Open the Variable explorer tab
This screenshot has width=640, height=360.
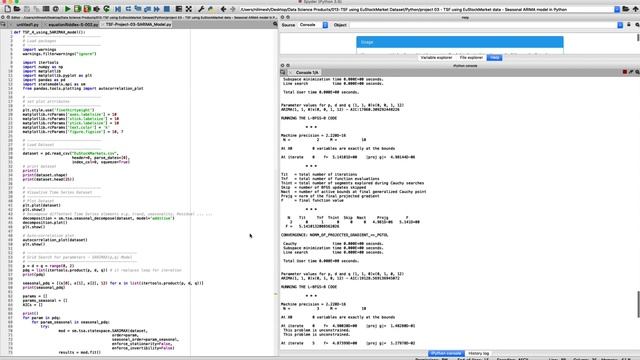(436, 58)
